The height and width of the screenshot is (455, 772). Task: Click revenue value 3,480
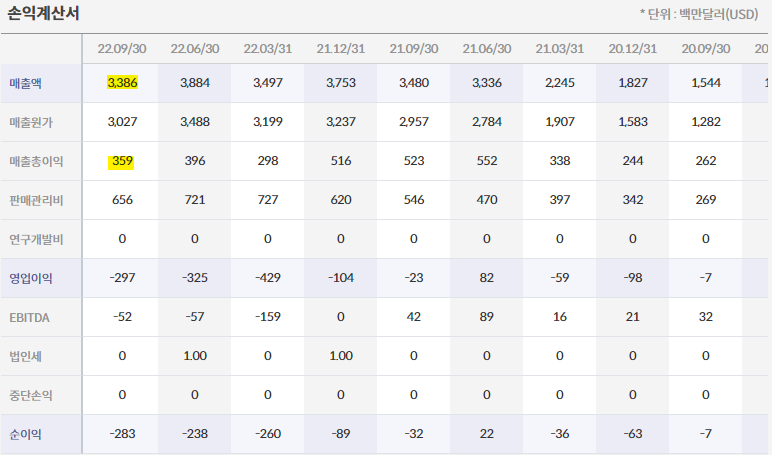click(x=414, y=83)
